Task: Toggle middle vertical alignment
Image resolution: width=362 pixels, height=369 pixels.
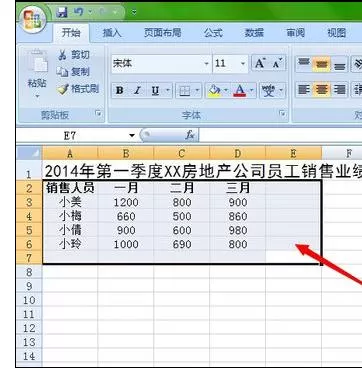Action: point(321,64)
